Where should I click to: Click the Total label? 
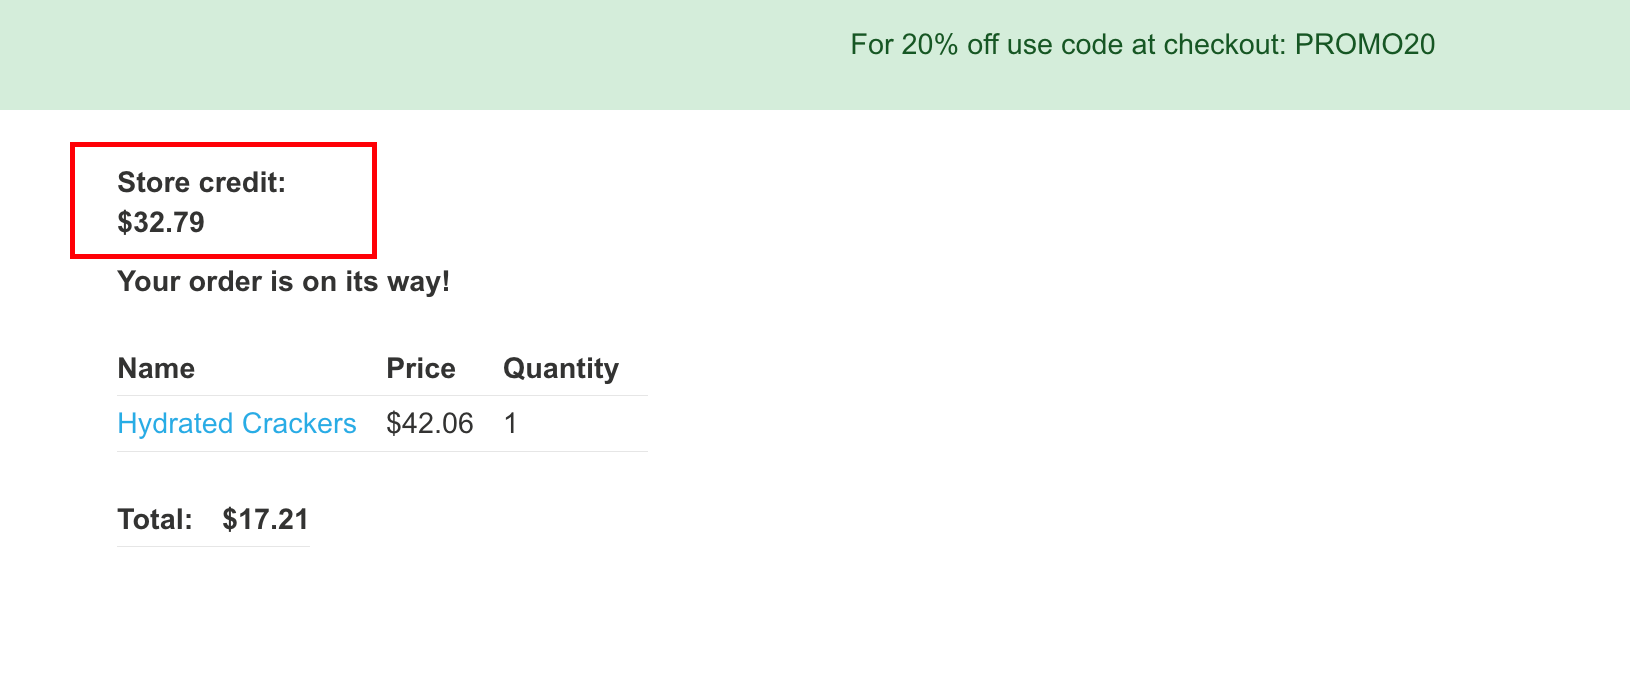155,520
